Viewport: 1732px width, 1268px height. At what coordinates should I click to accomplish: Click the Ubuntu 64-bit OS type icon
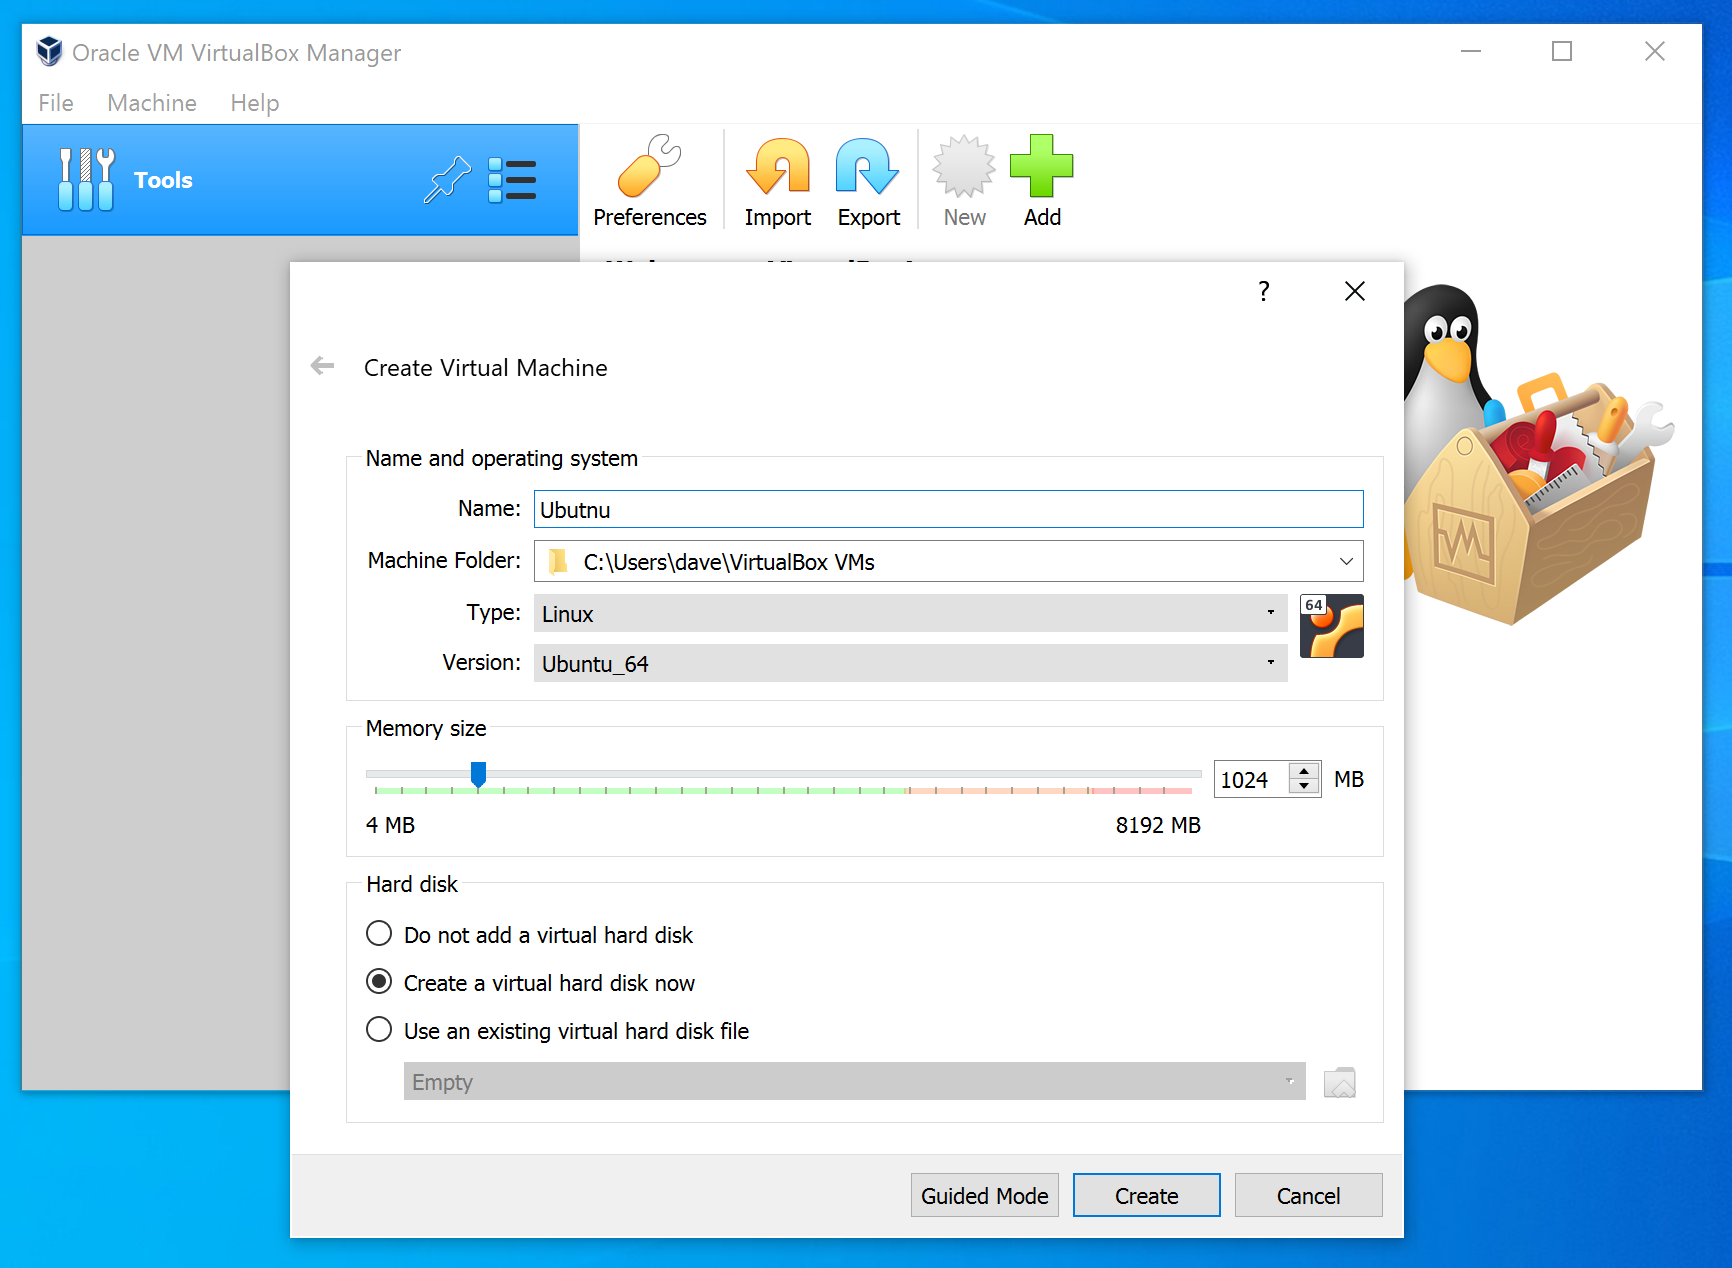tap(1331, 626)
